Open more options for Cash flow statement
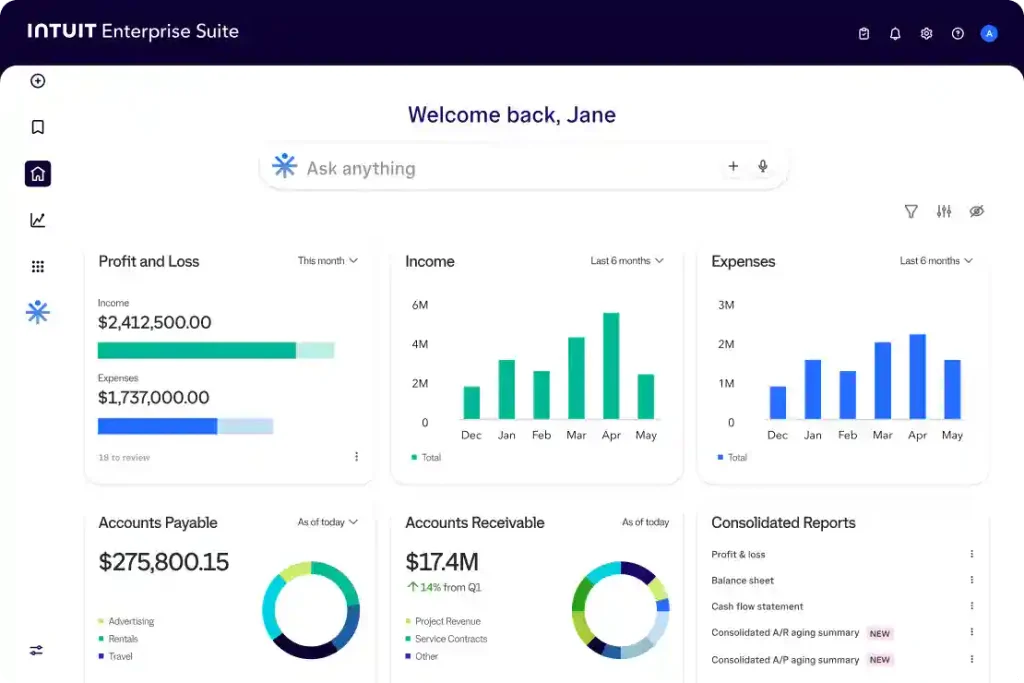Image resolution: width=1024 pixels, height=683 pixels. (x=972, y=606)
